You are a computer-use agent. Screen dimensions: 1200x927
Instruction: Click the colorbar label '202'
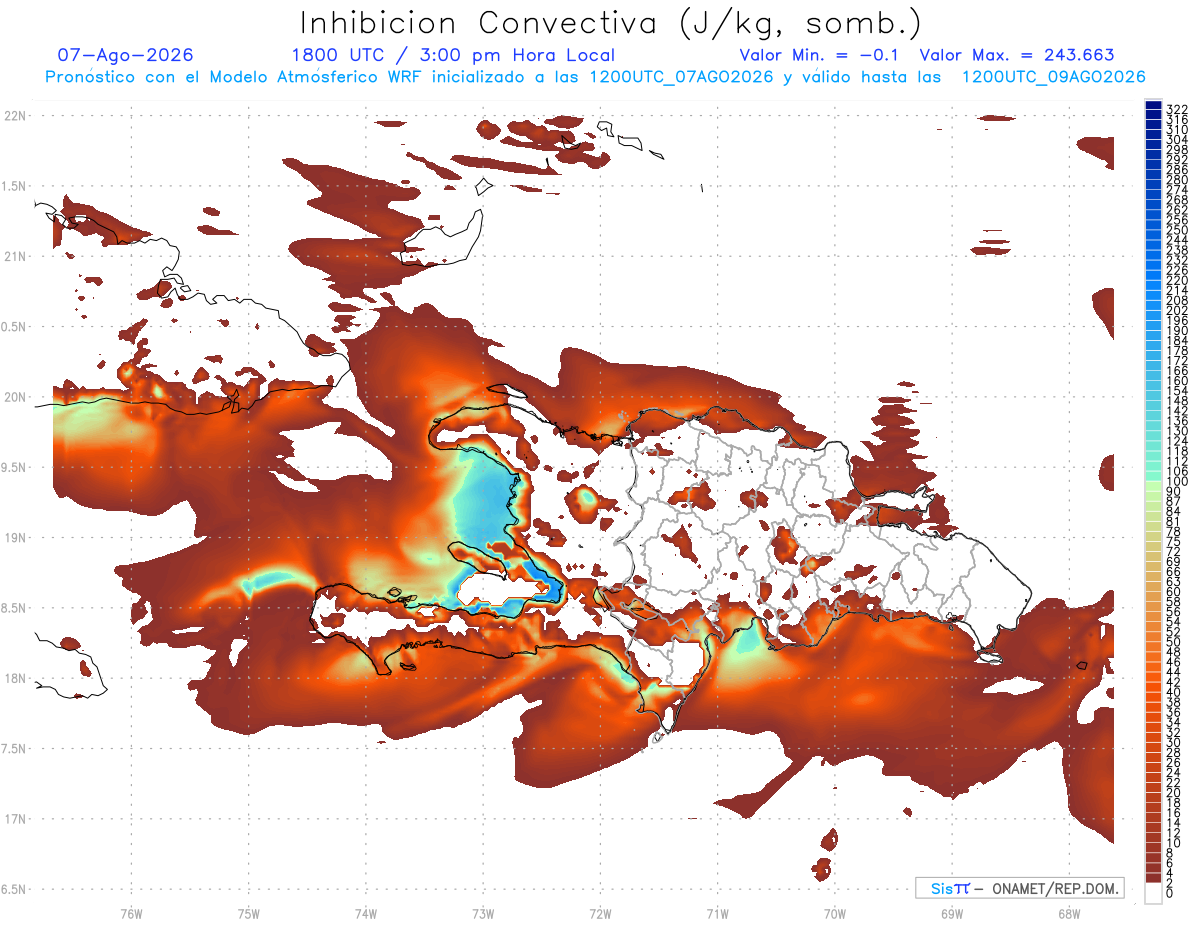pyautogui.click(x=1177, y=310)
